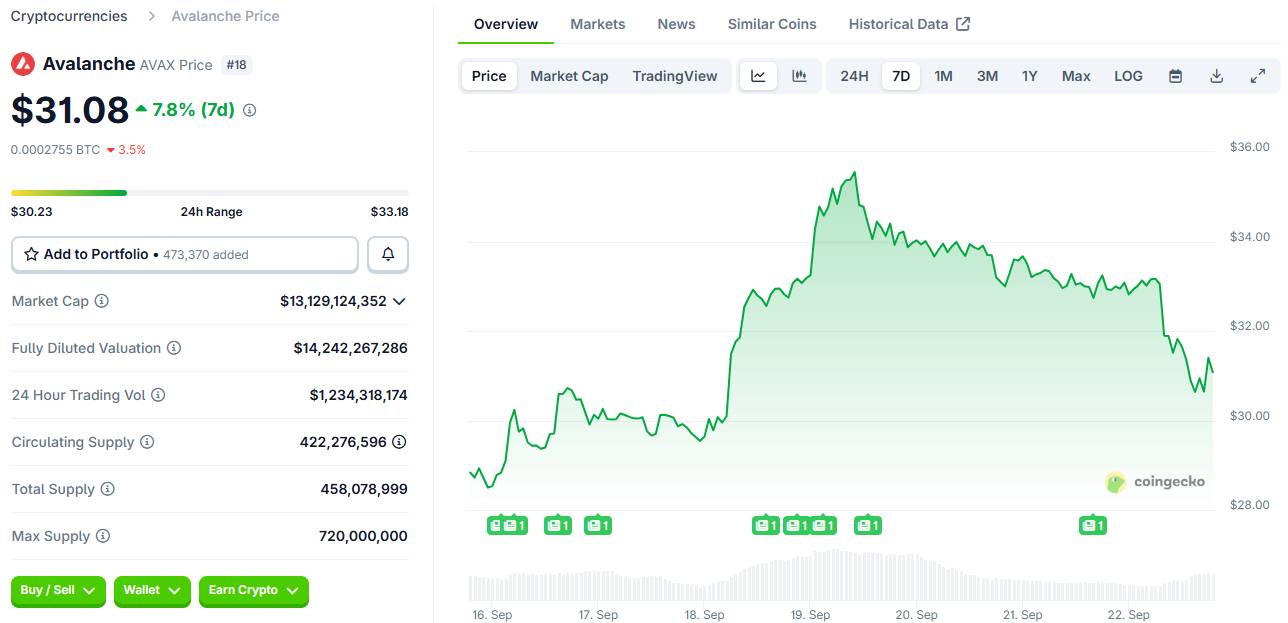Click the info icon beside 7.8% (7d)
This screenshot has width=1288, height=623.
[250, 110]
